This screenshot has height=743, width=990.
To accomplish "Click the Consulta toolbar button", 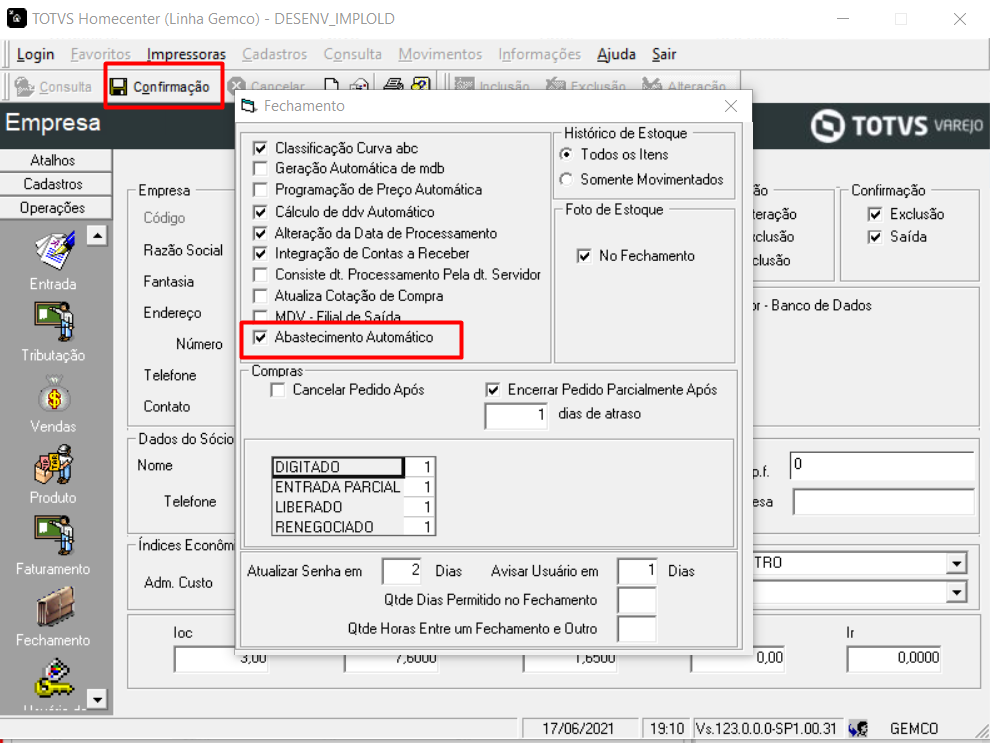I will point(53,86).
